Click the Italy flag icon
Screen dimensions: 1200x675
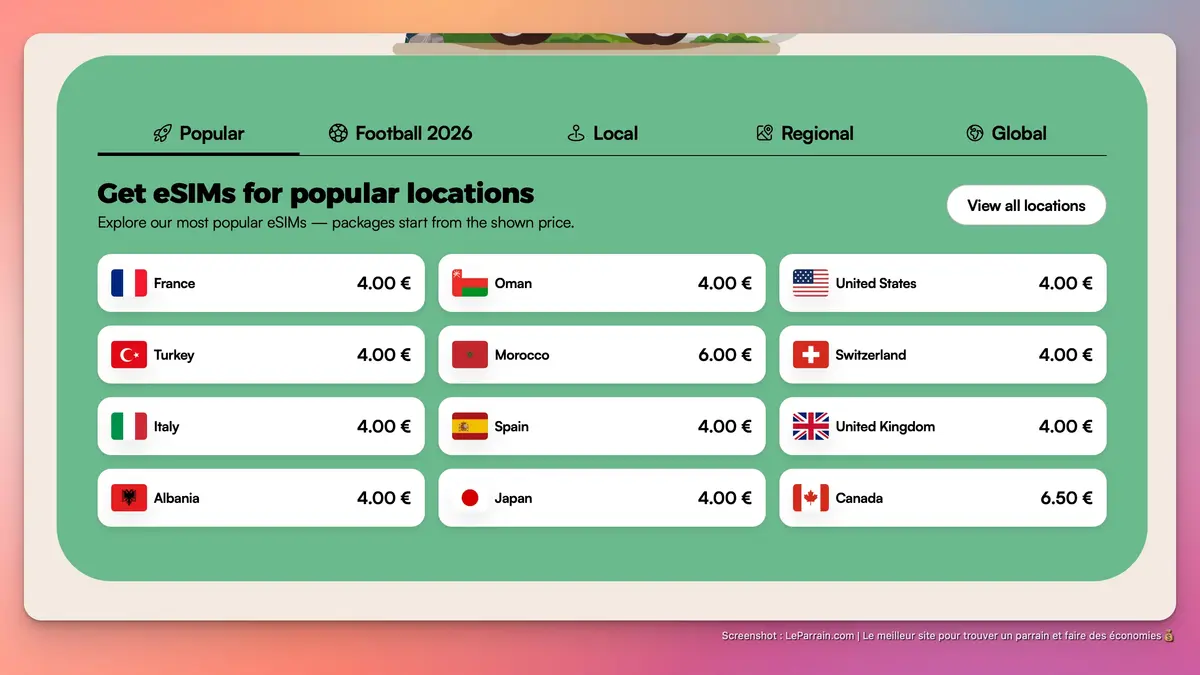(129, 426)
